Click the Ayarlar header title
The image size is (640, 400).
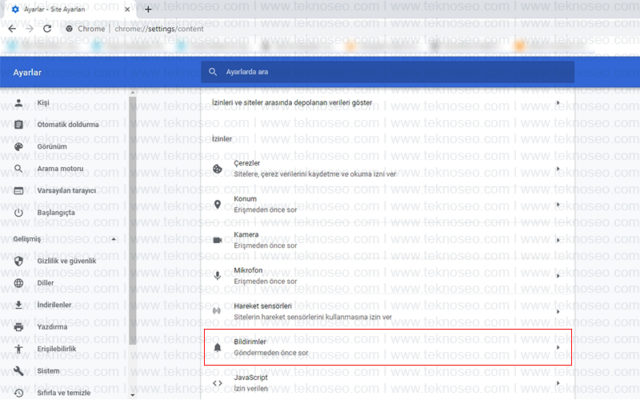27,73
